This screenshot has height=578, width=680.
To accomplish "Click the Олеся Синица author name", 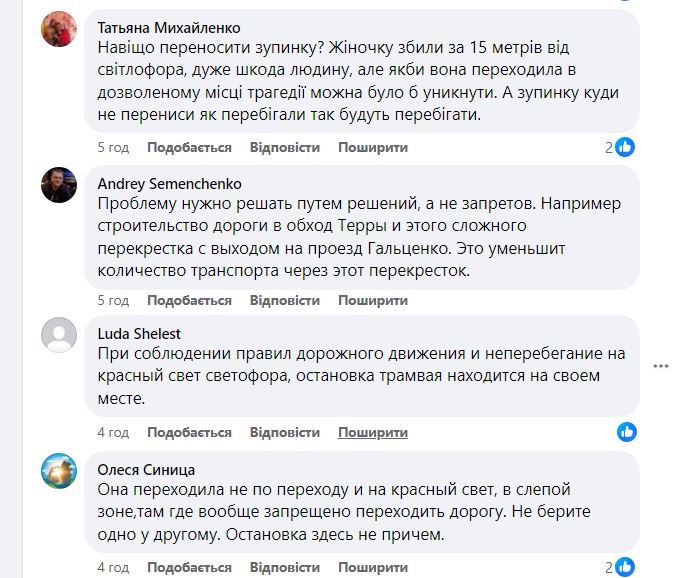I will (x=146, y=469).
